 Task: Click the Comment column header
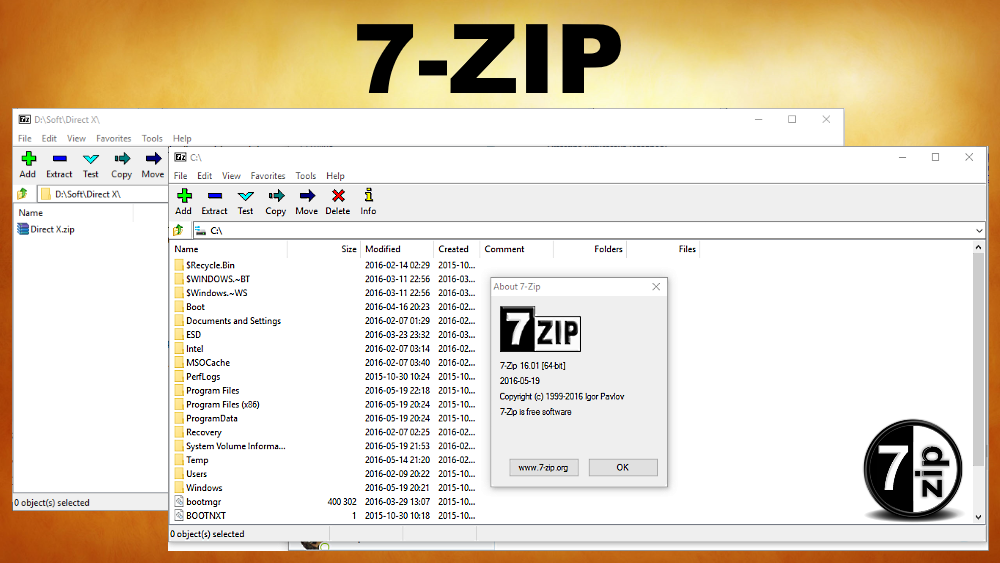[517, 249]
